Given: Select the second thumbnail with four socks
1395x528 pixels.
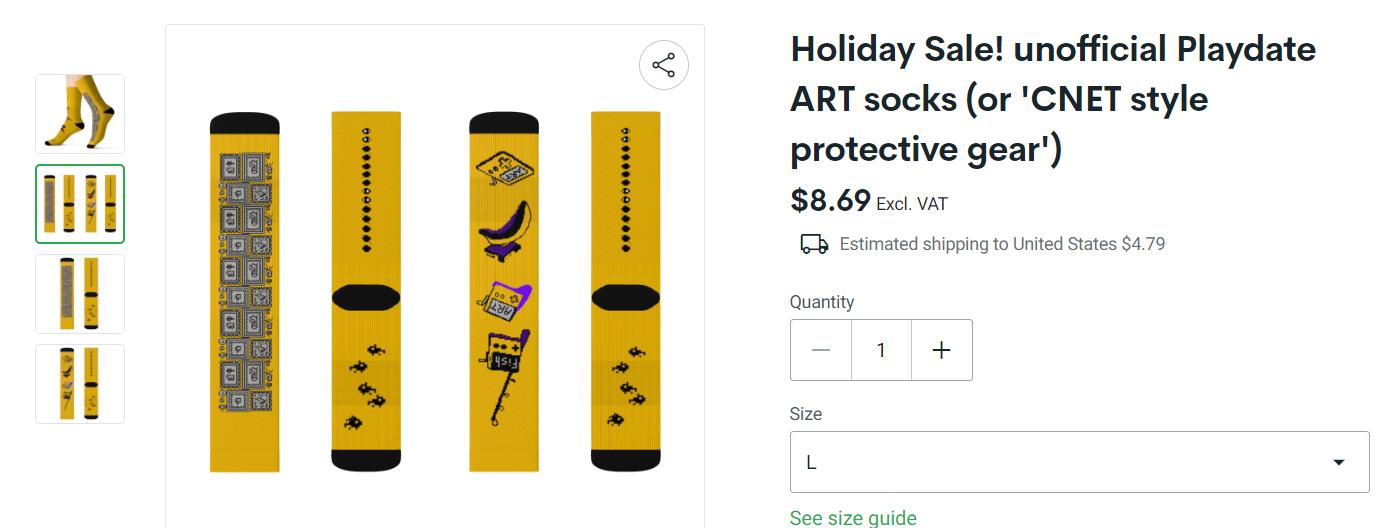Looking at the screenshot, I should [x=80, y=204].
